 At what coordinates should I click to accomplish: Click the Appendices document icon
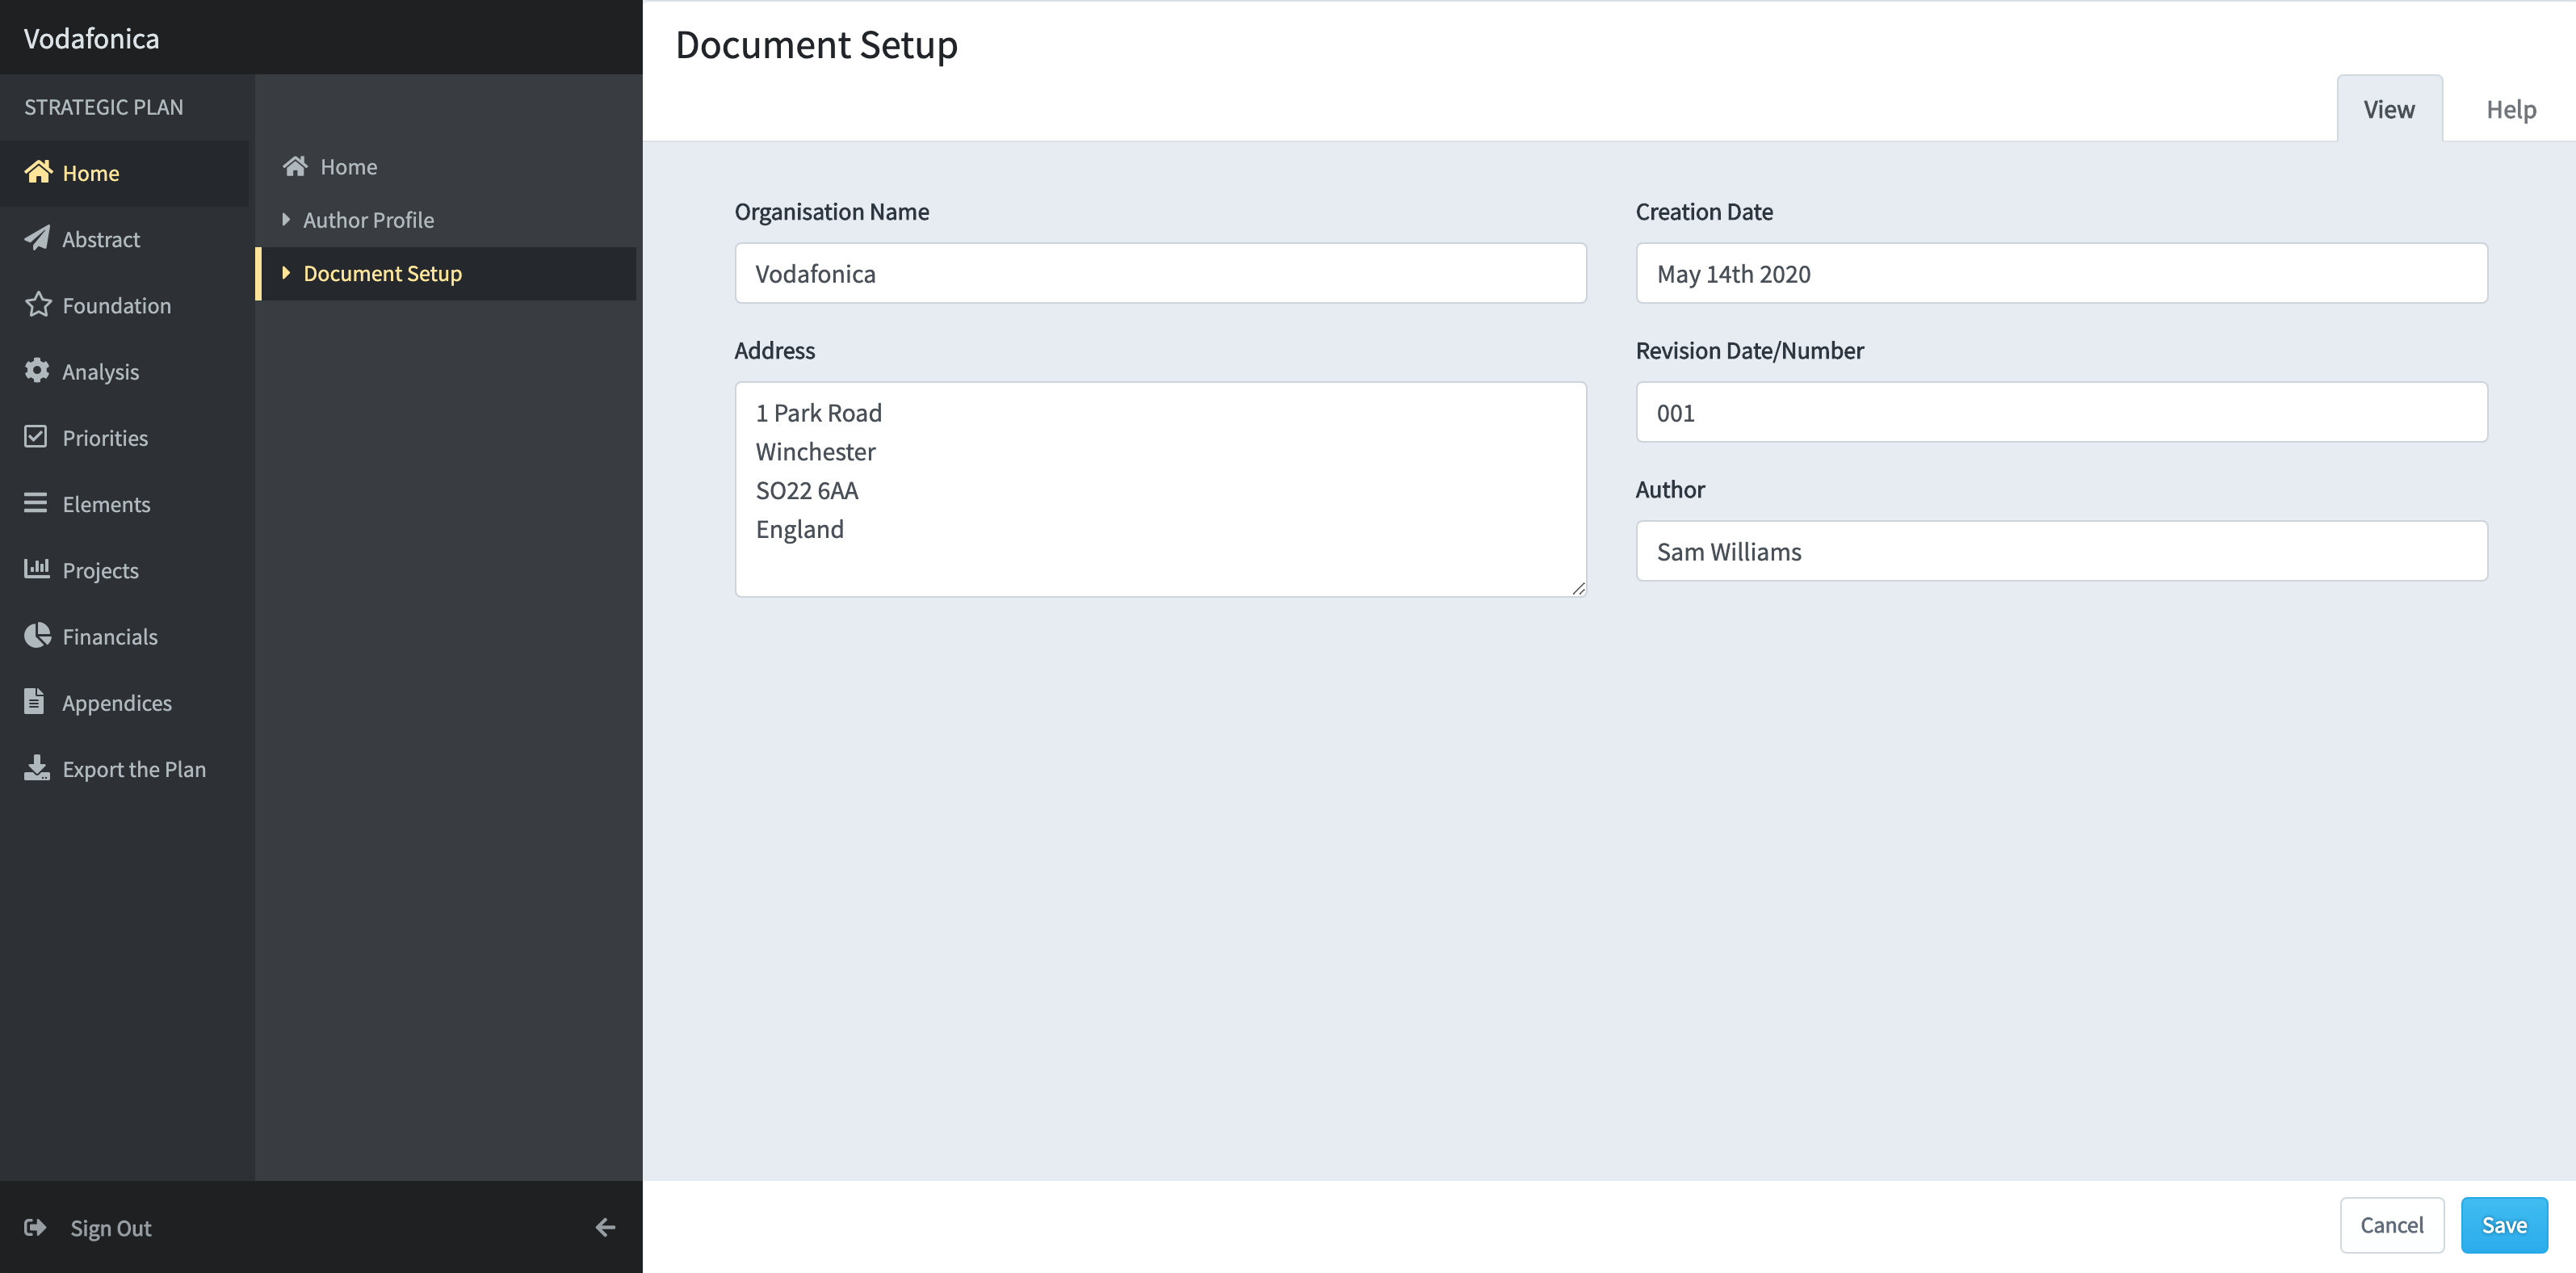pos(34,701)
